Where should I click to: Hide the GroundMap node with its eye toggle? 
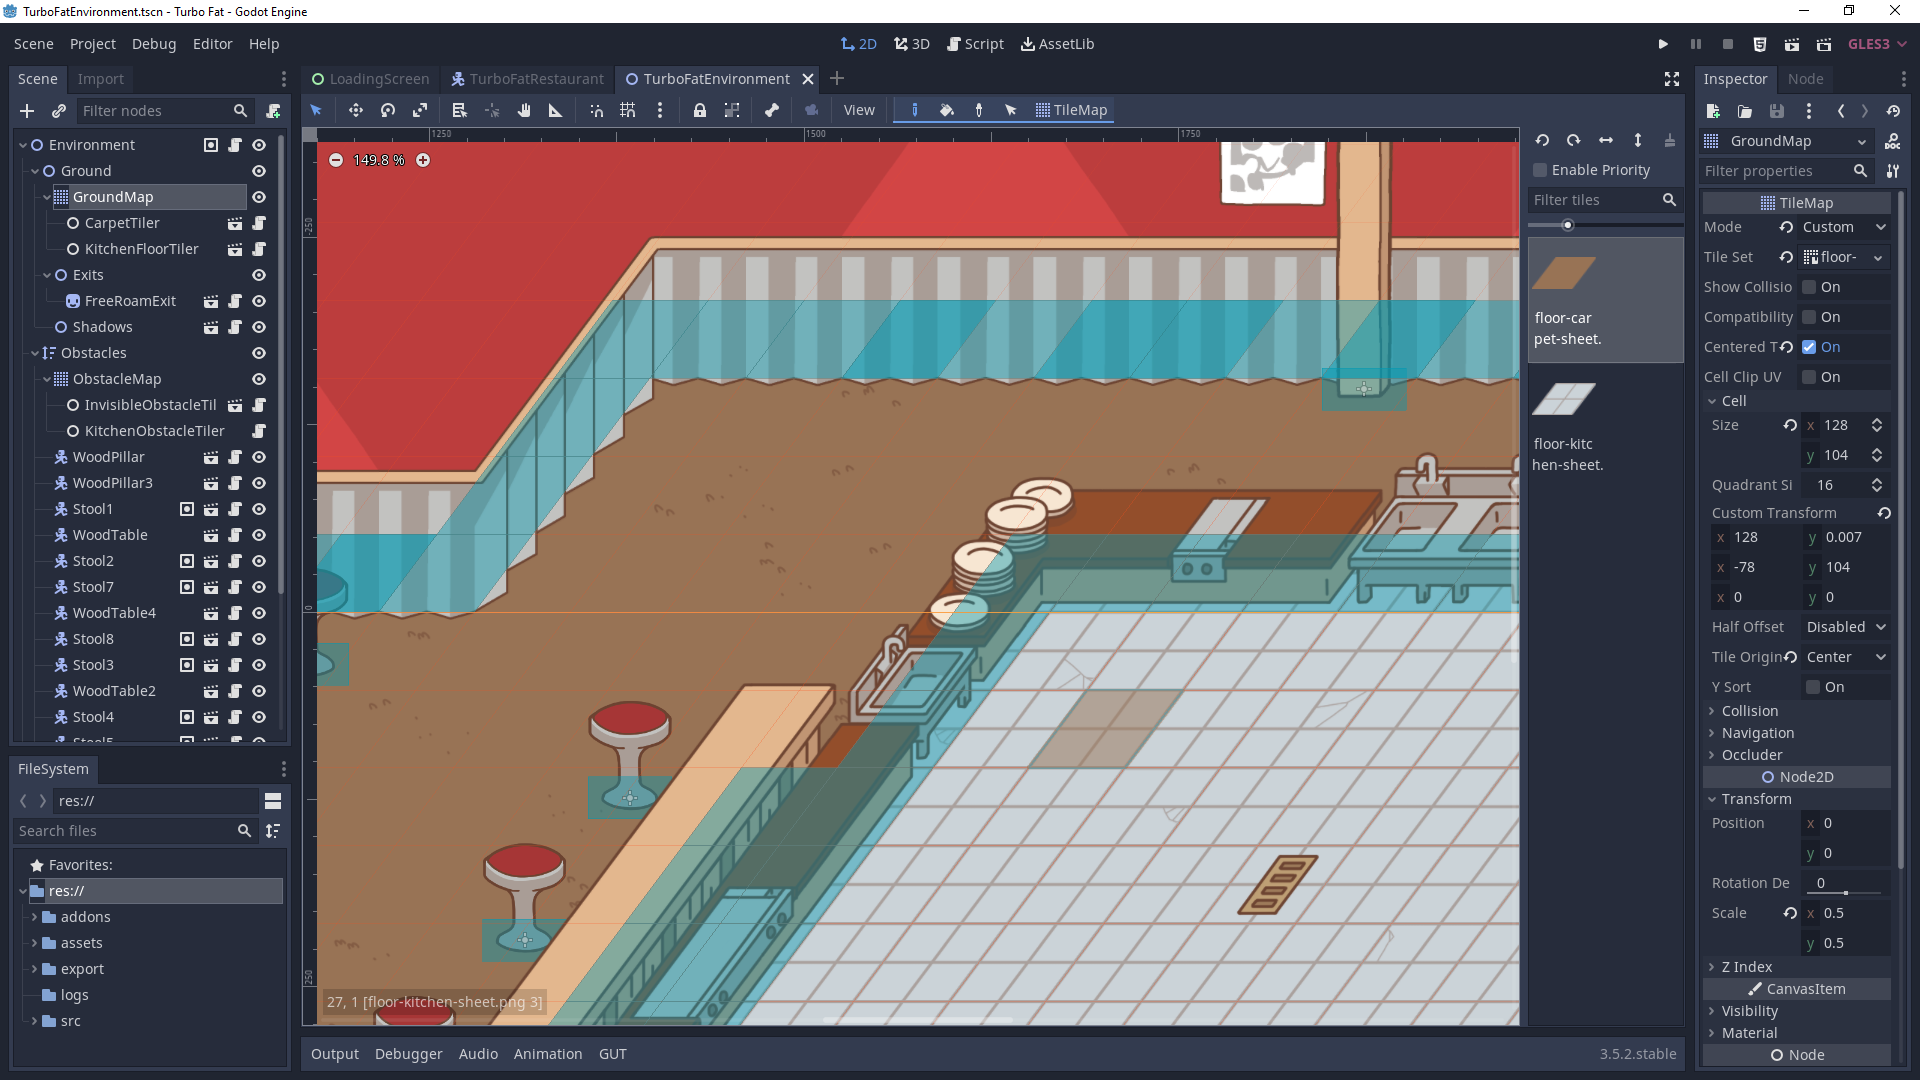(x=258, y=197)
